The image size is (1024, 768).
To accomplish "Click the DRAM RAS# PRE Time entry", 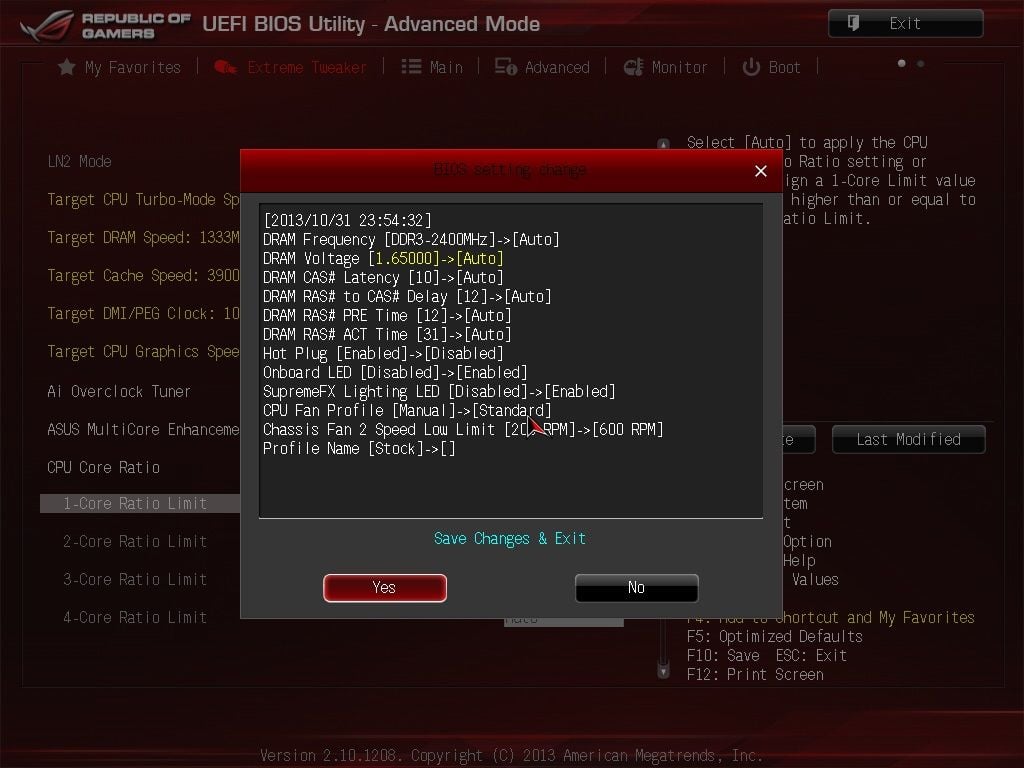I will pyautogui.click(x=387, y=315).
